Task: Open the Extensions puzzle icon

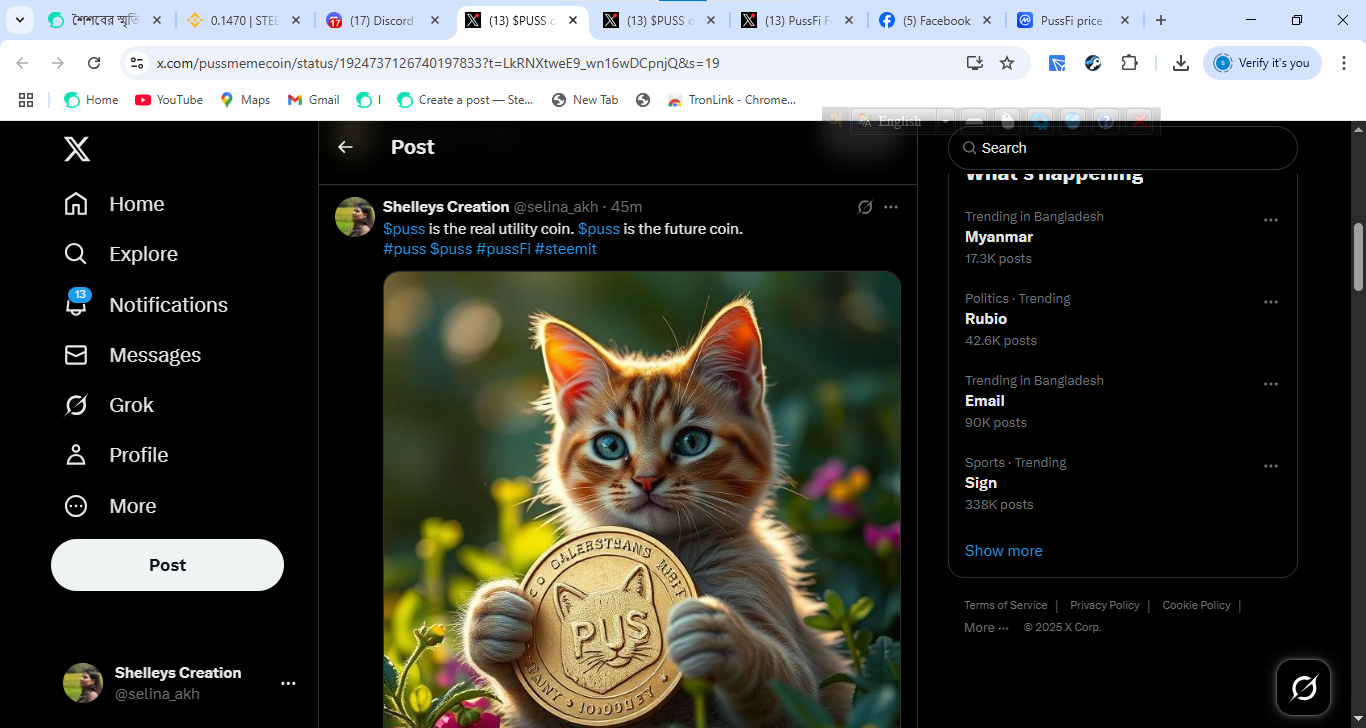Action: [x=1129, y=63]
